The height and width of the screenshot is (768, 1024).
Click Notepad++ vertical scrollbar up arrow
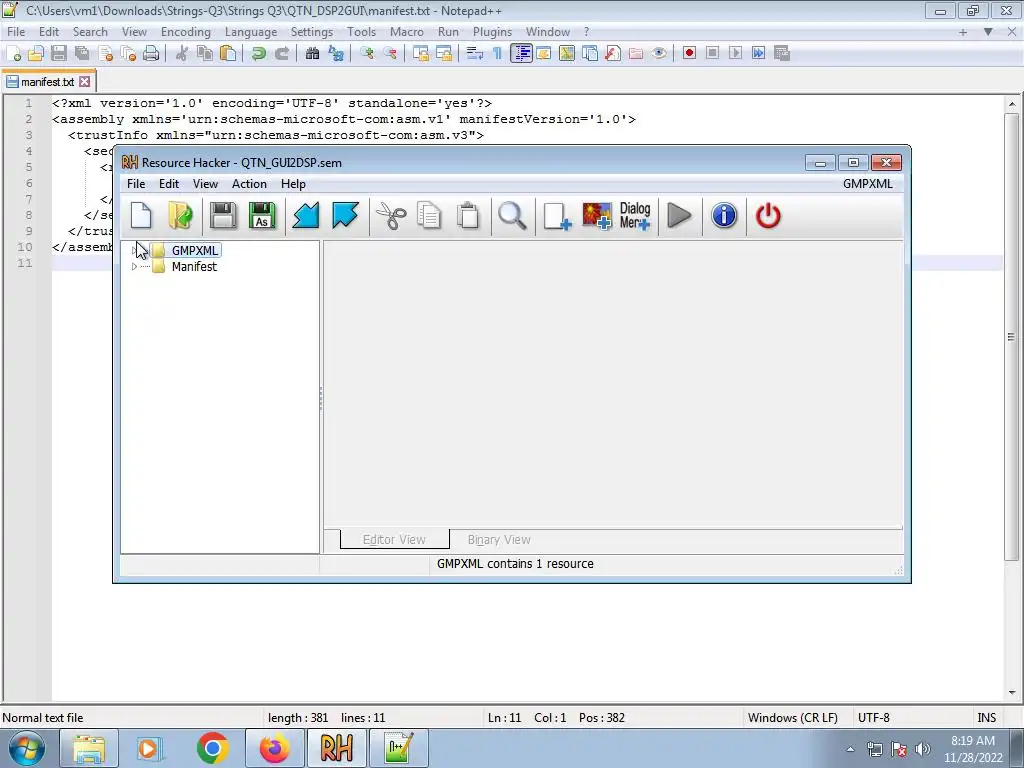[x=1012, y=104]
